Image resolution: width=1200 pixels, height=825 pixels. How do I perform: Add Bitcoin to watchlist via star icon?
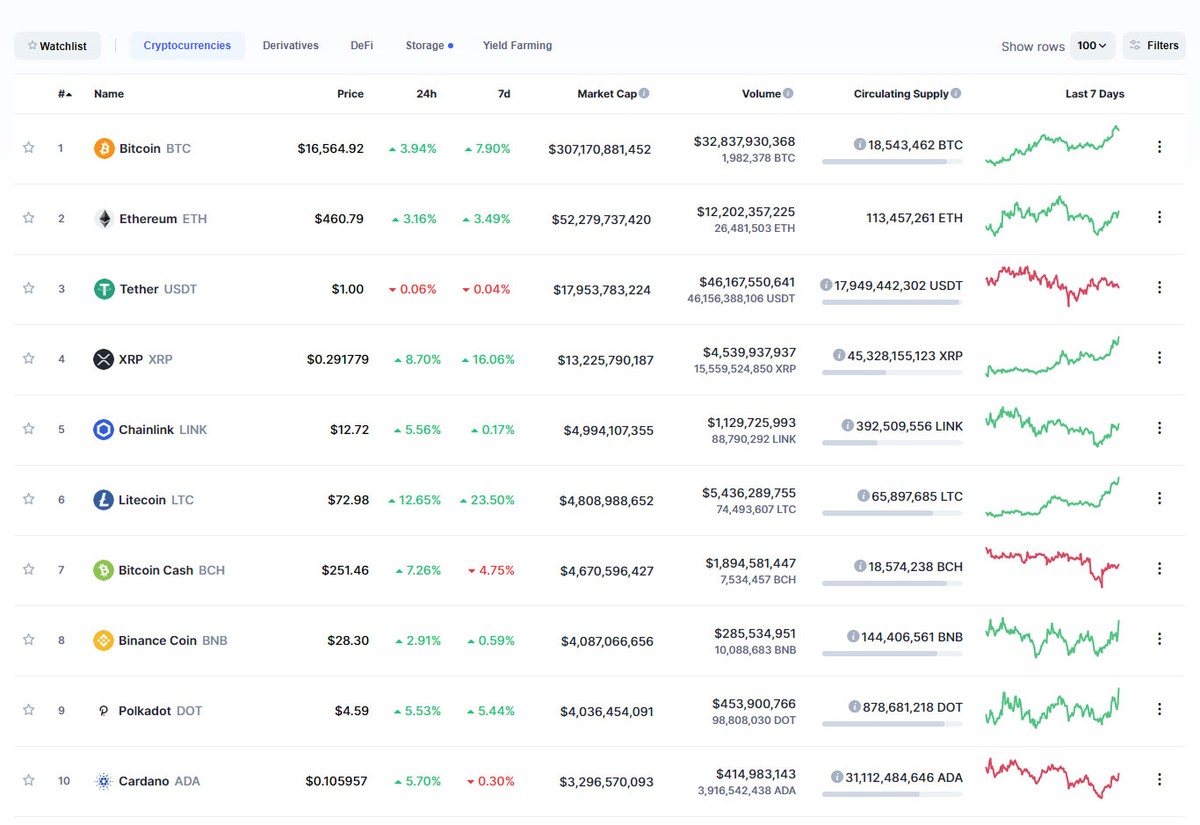pyautogui.click(x=28, y=147)
